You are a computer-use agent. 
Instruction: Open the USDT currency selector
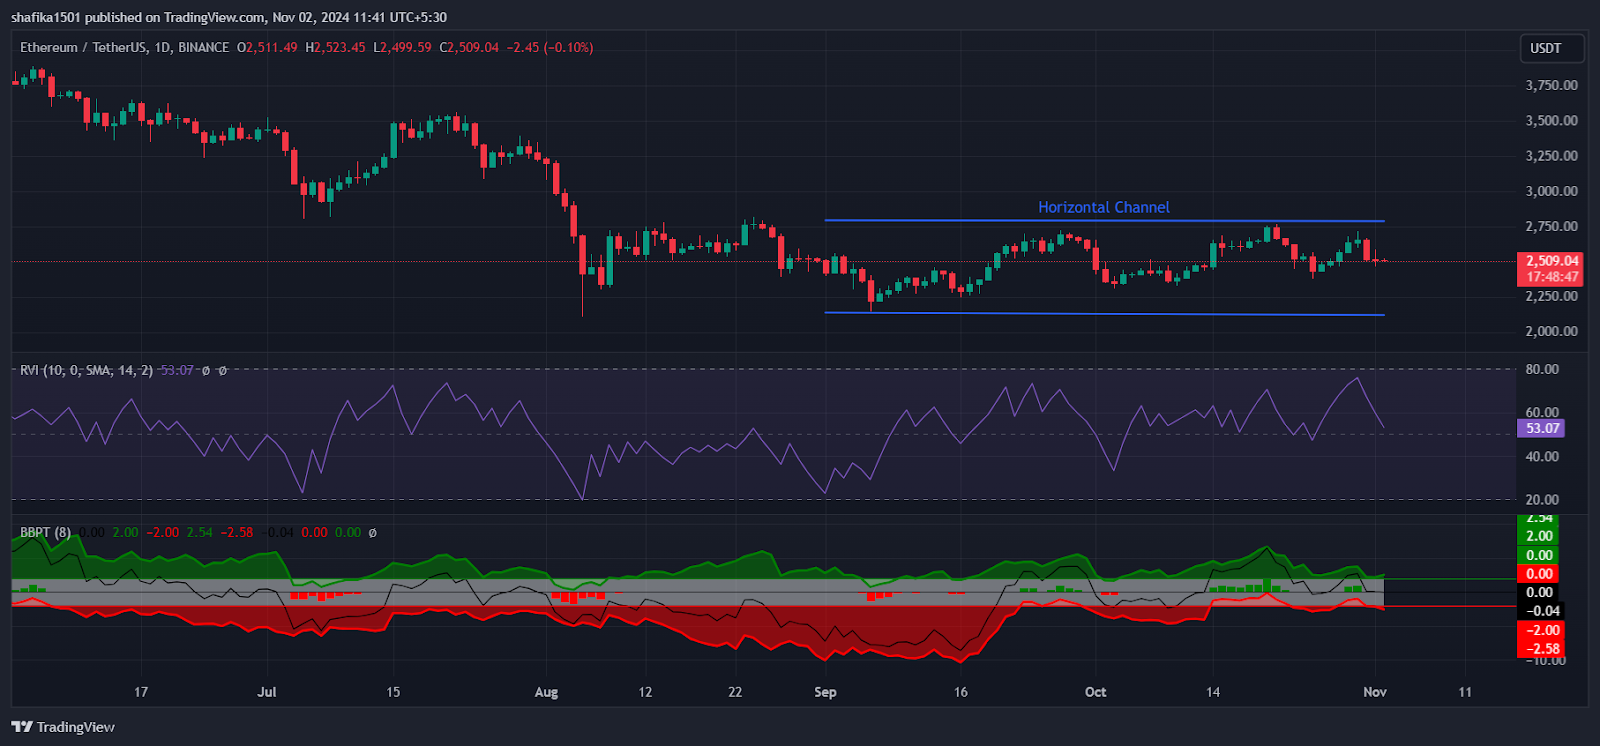pyautogui.click(x=1551, y=48)
